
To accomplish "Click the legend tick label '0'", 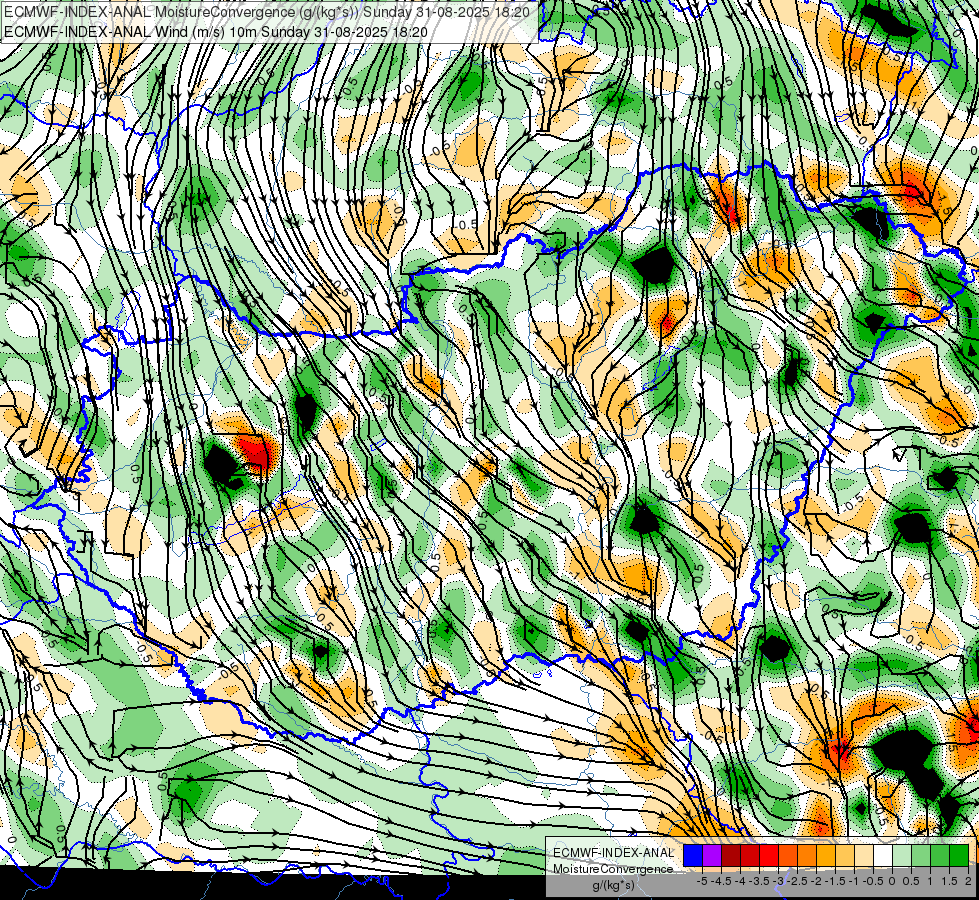I will [x=892, y=881].
